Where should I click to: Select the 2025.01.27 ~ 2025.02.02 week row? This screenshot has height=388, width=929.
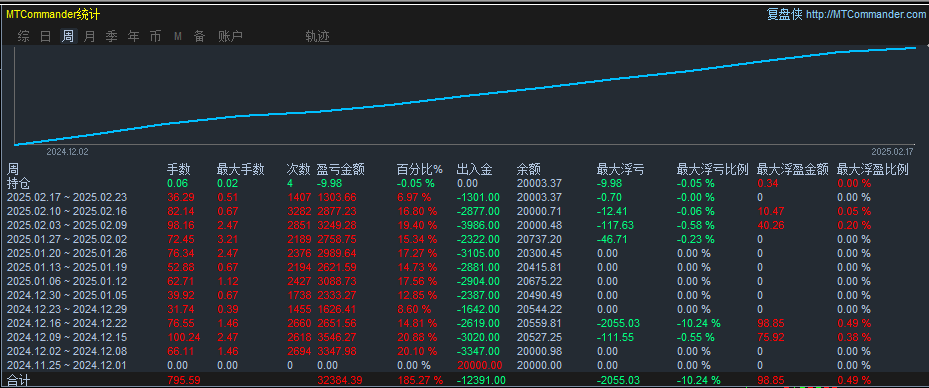[464, 239]
